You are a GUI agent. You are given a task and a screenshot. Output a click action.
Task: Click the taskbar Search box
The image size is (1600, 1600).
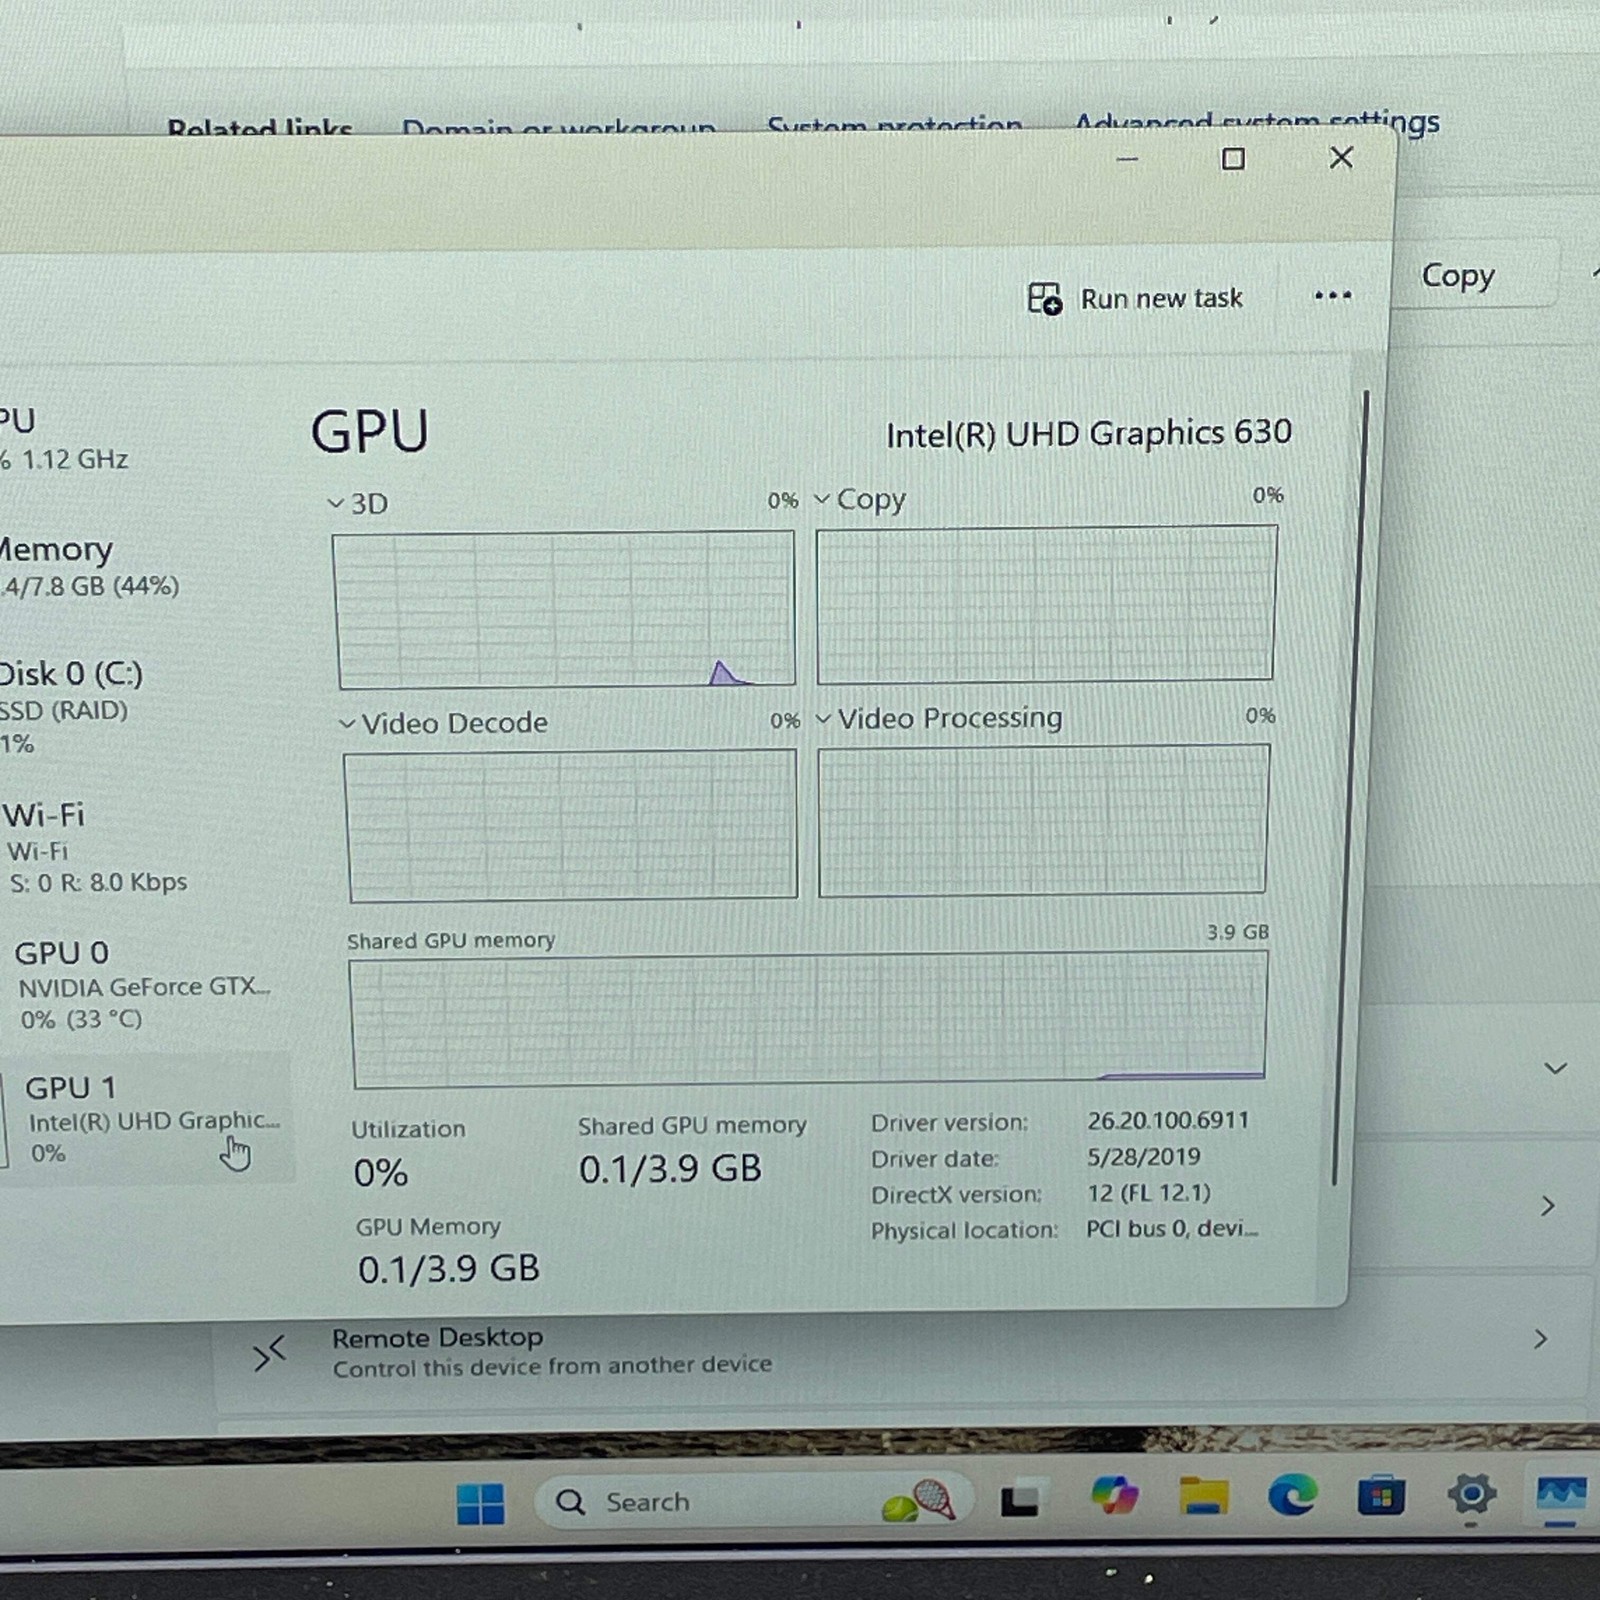753,1501
